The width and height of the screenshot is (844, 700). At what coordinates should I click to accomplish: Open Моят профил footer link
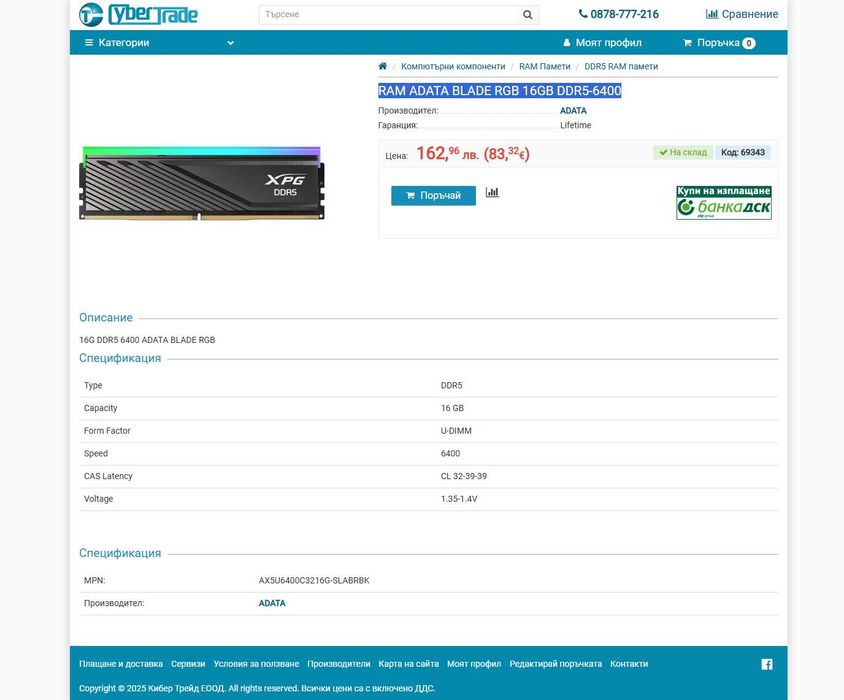pos(474,664)
